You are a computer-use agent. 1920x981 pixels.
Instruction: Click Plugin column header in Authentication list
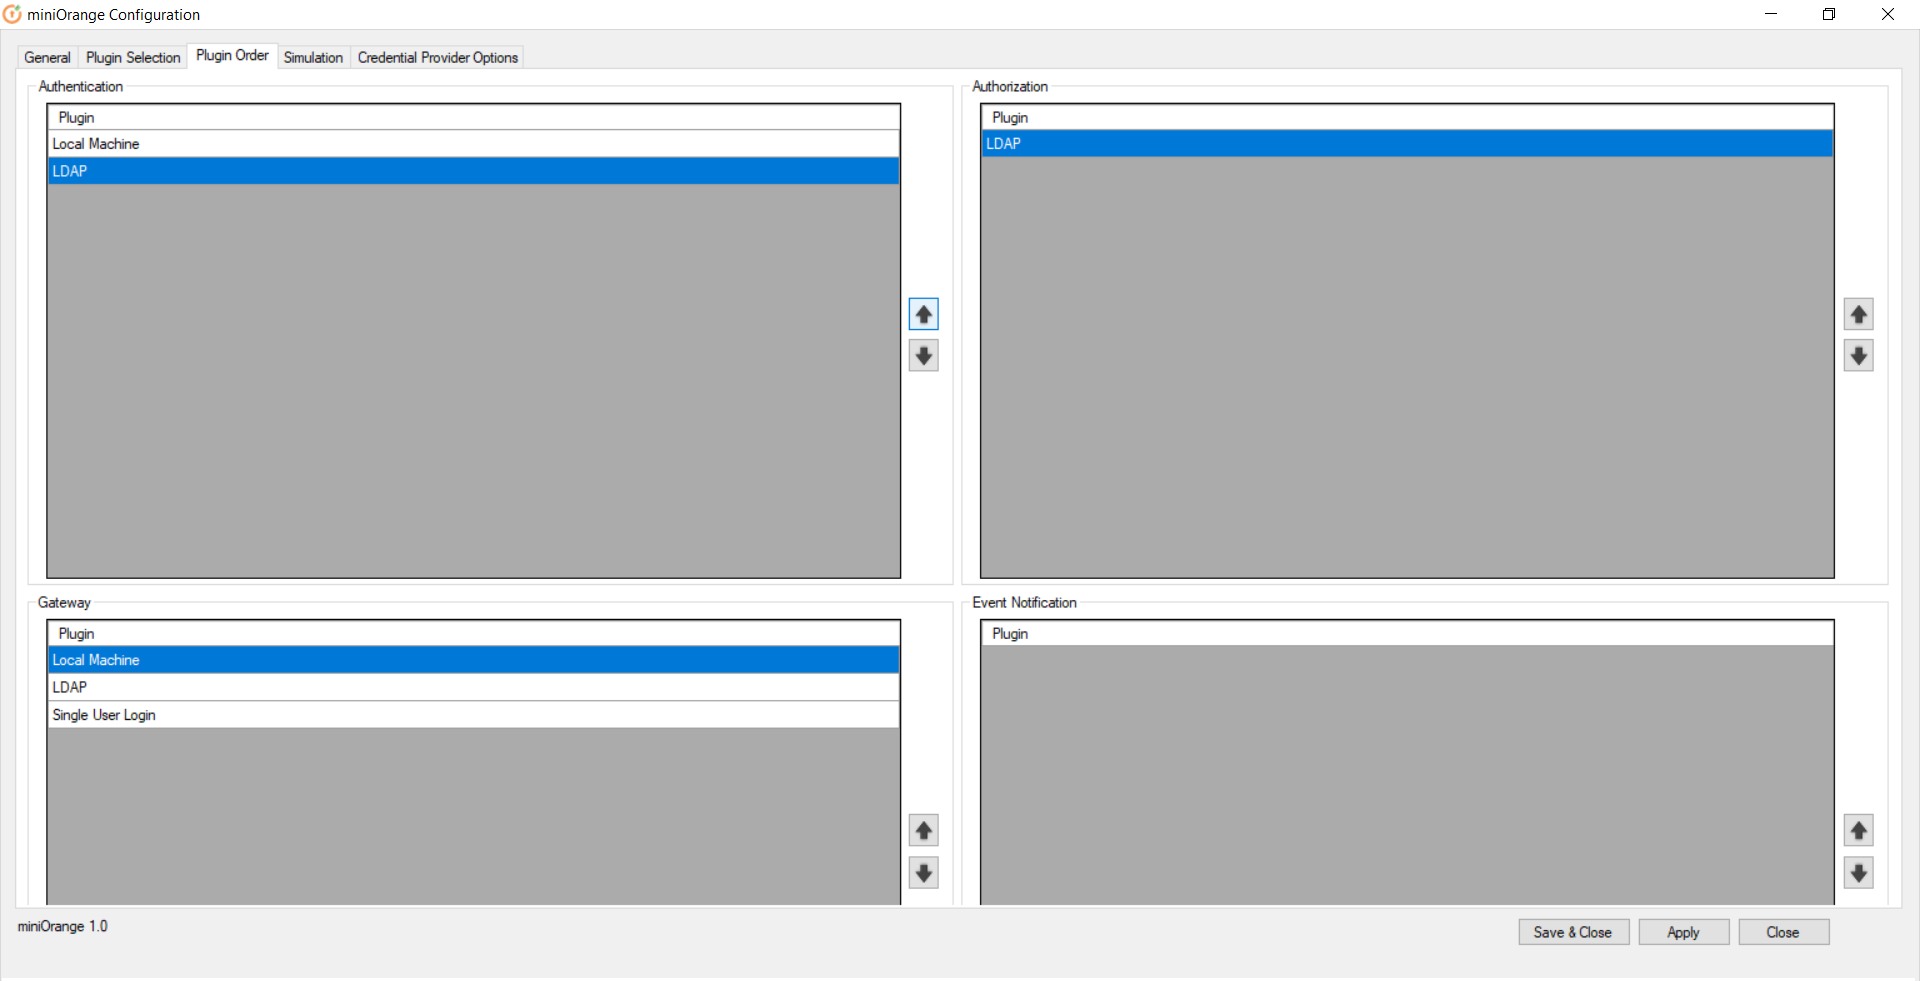point(474,118)
